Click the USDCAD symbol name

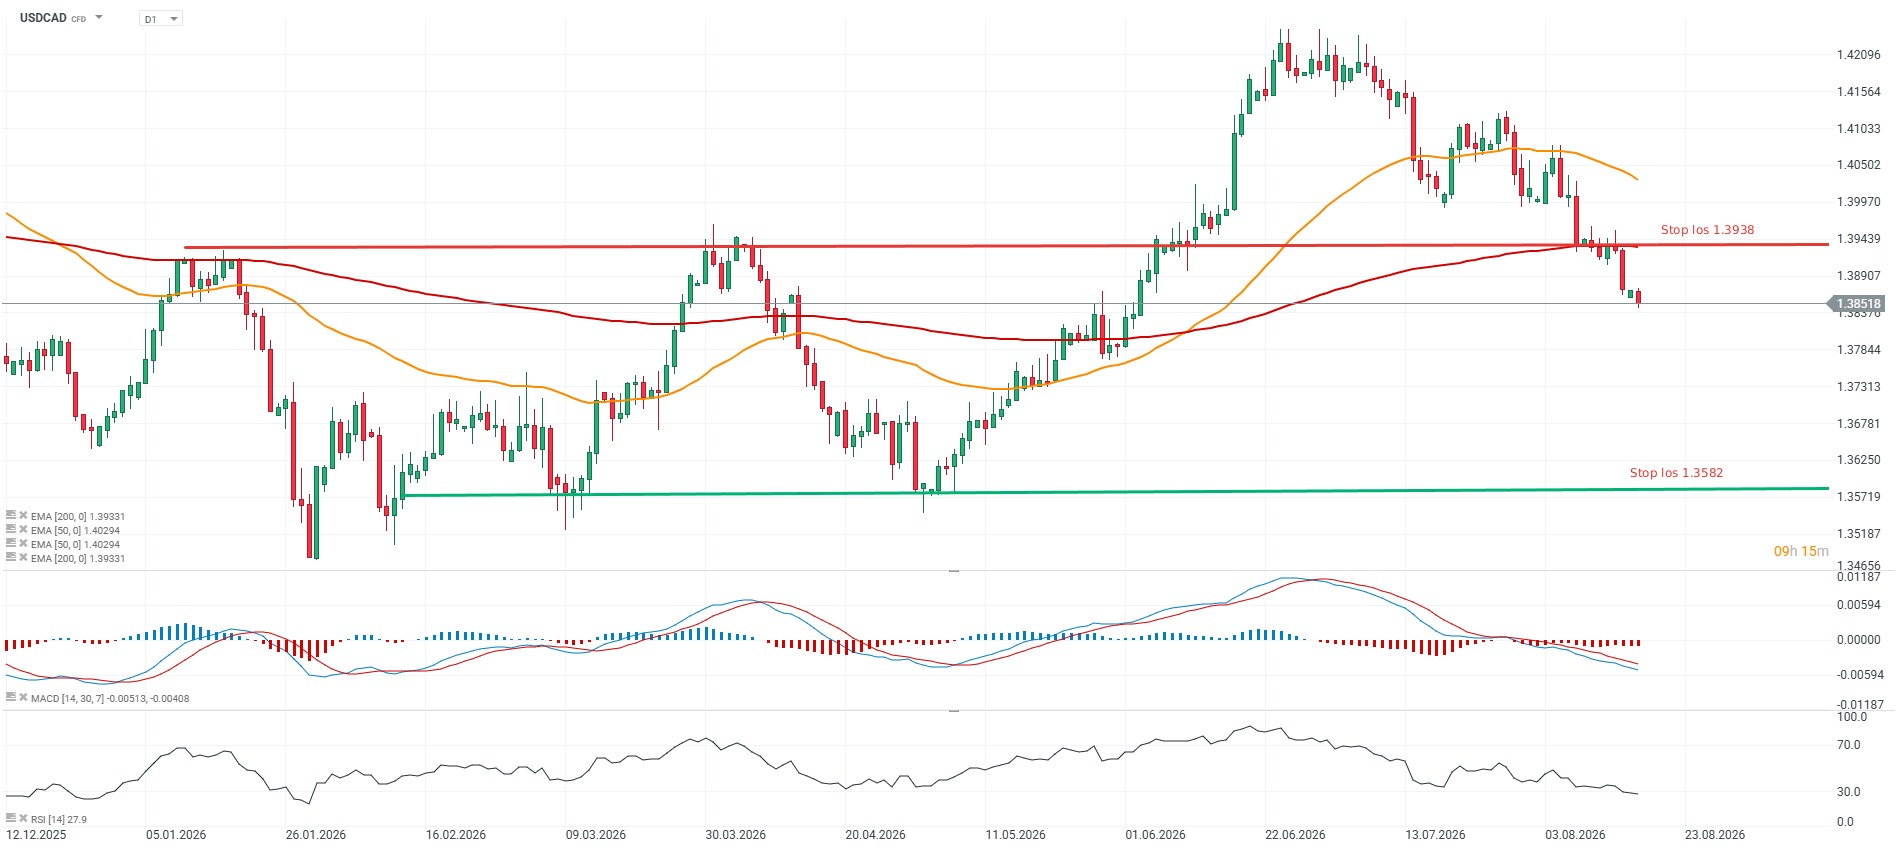point(43,18)
